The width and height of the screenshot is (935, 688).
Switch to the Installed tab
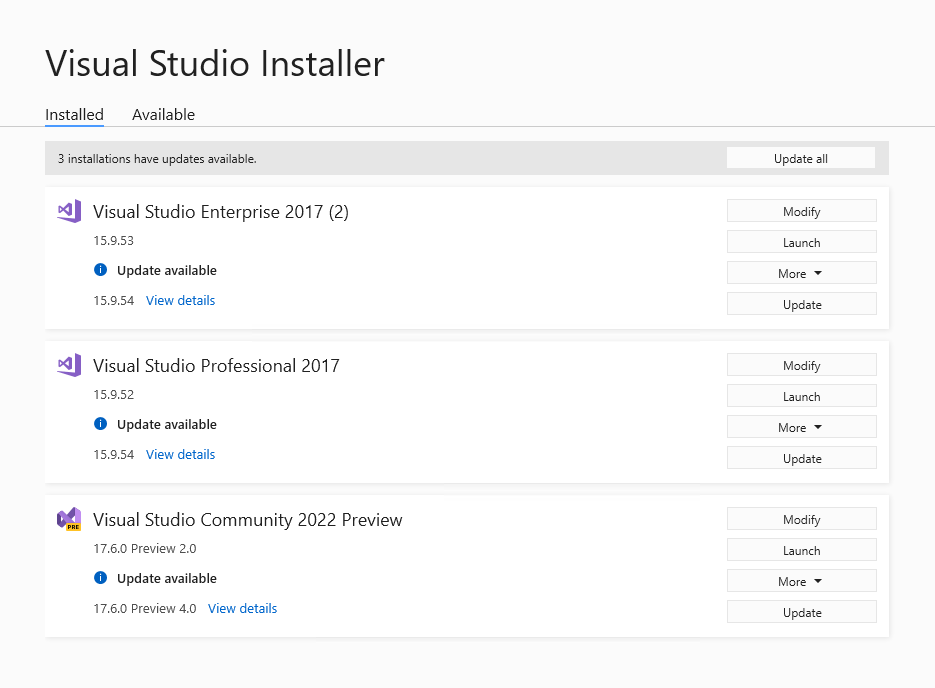(75, 114)
